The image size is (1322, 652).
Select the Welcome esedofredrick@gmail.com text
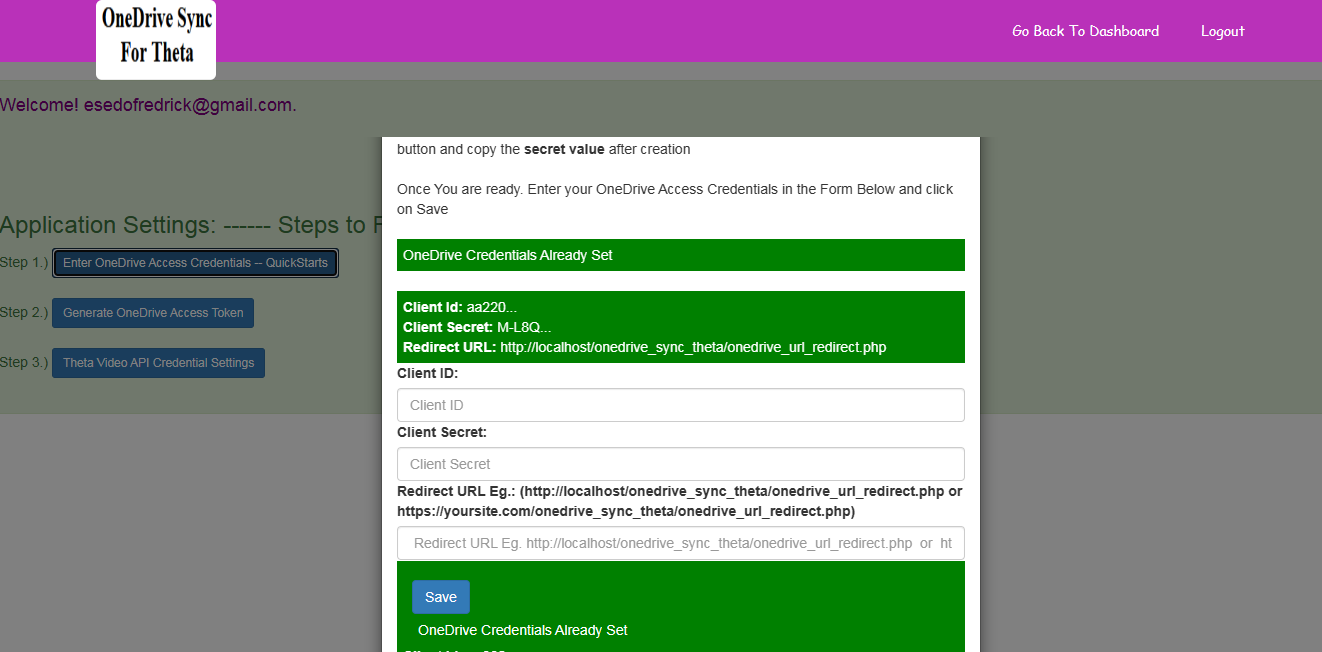point(148,105)
